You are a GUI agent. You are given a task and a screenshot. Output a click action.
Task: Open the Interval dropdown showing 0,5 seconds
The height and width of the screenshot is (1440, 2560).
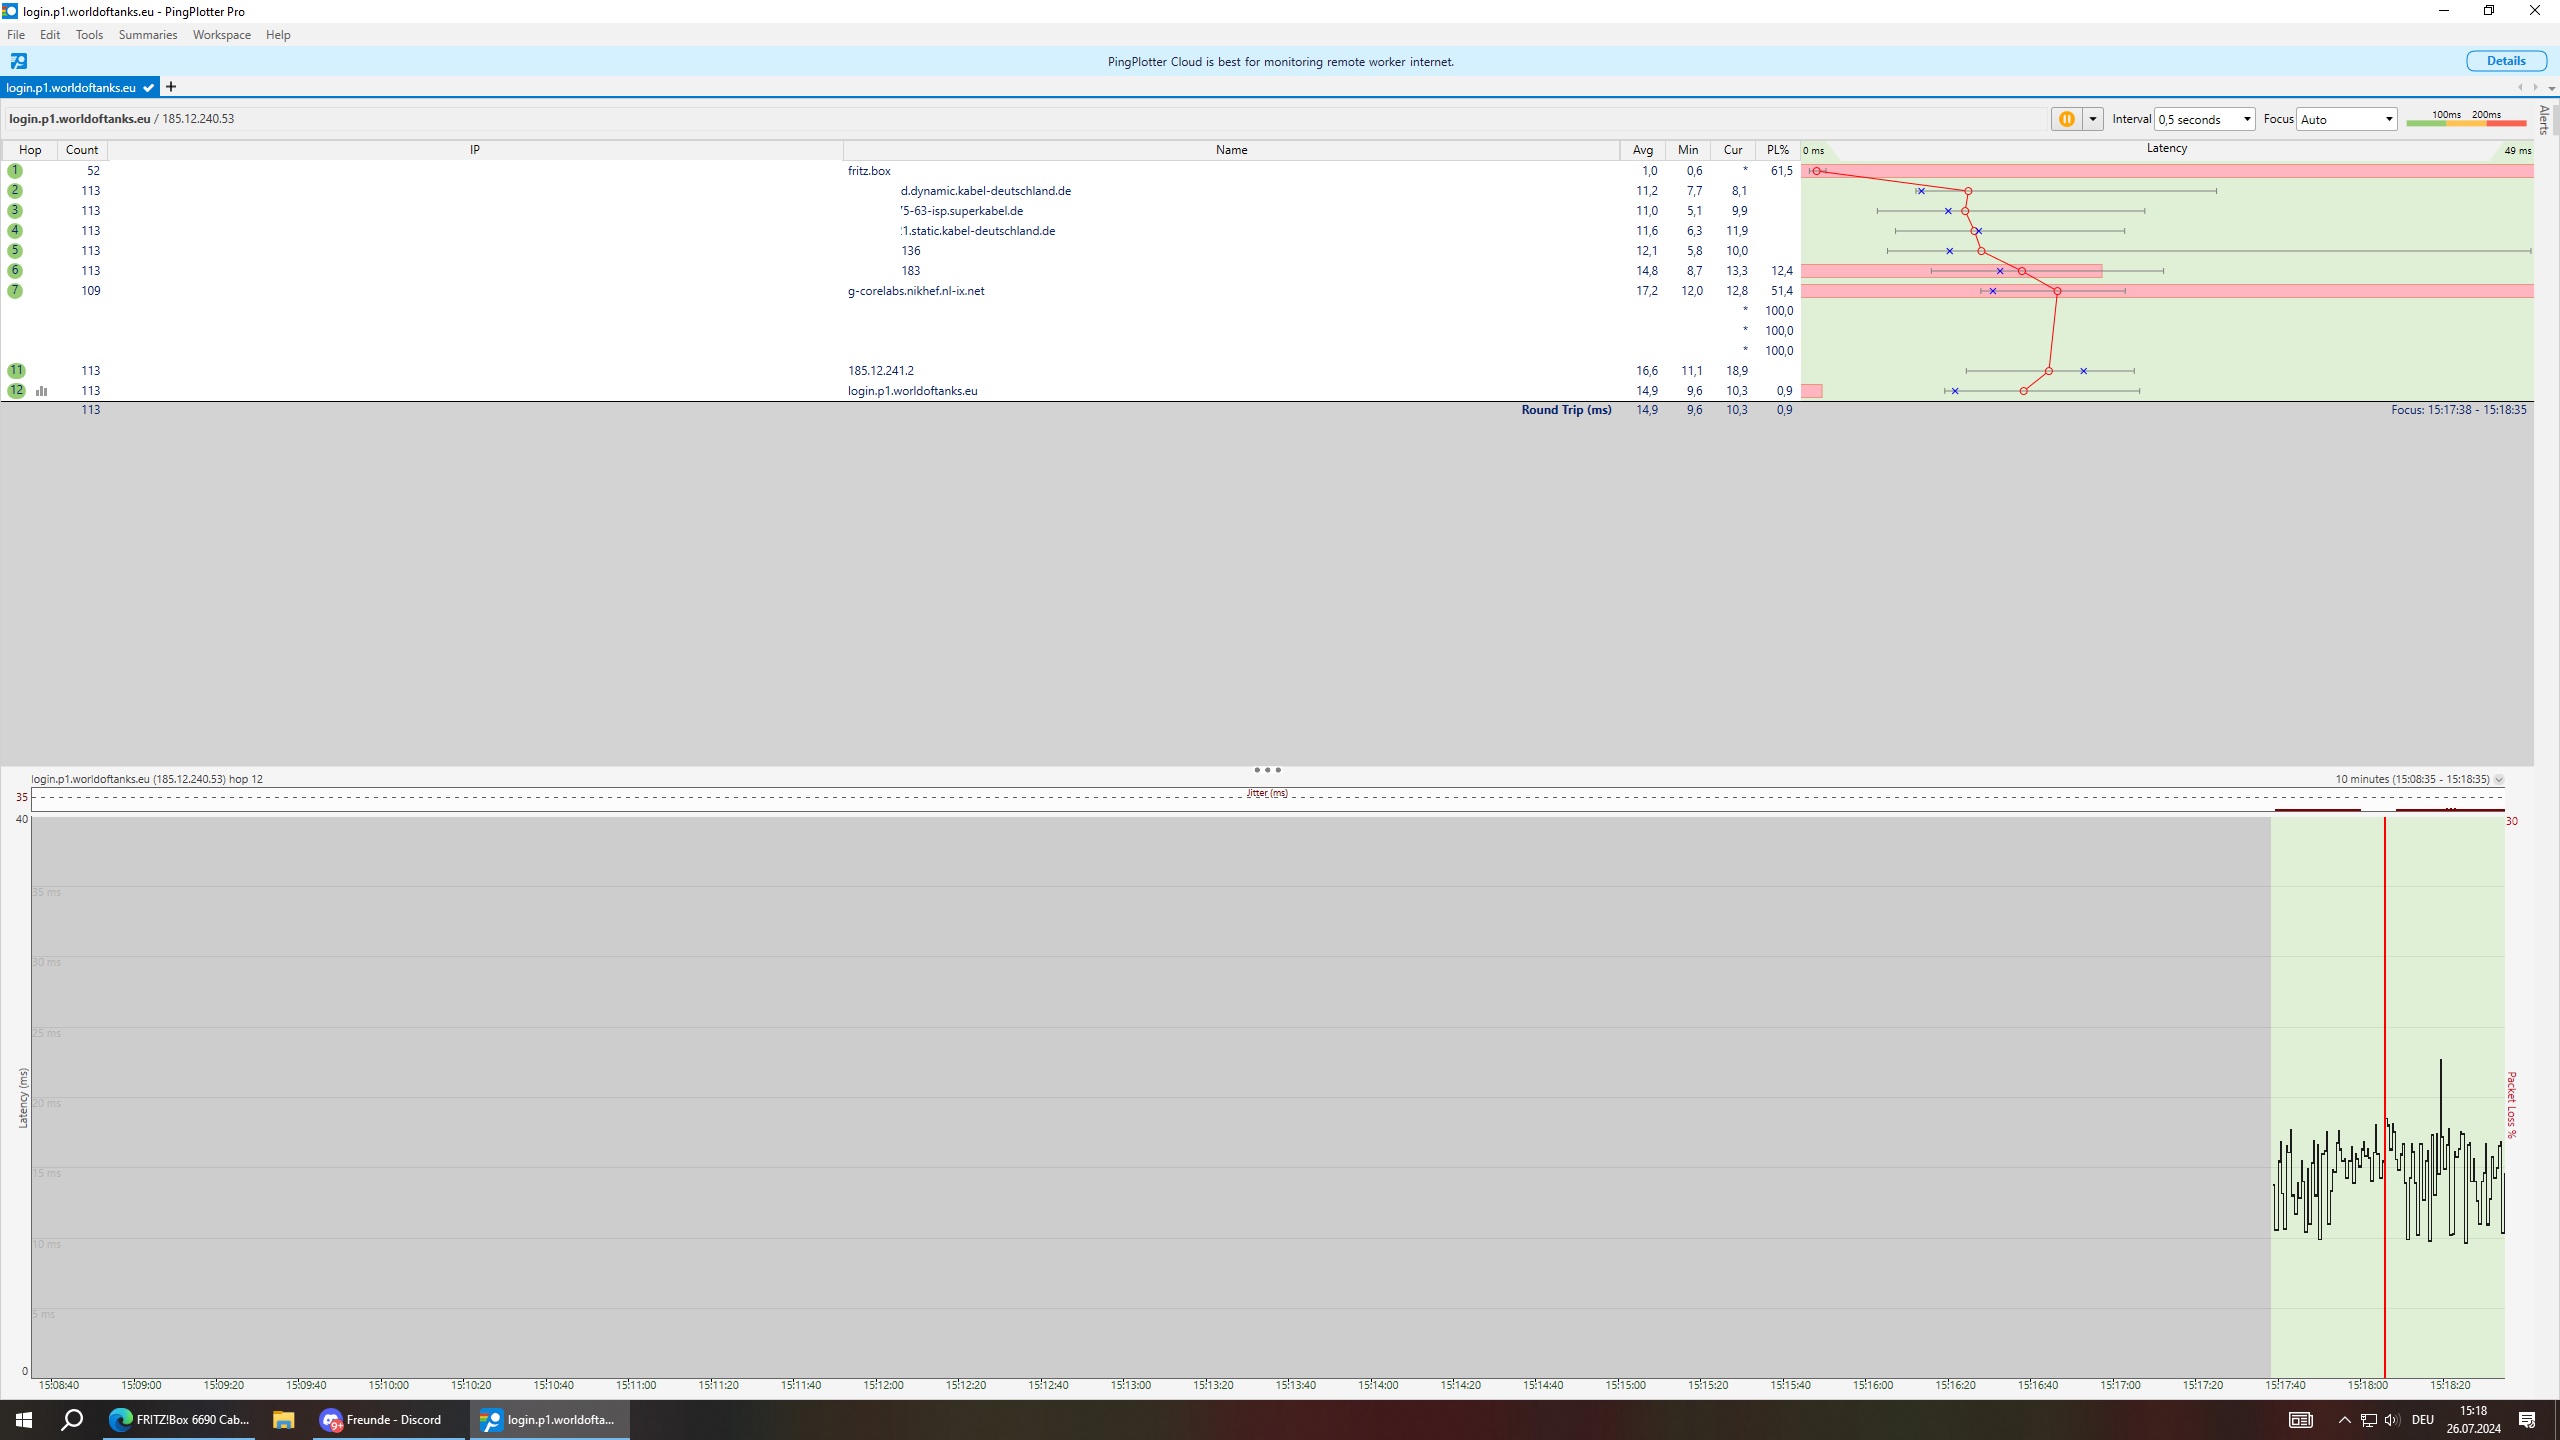pyautogui.click(x=2203, y=119)
